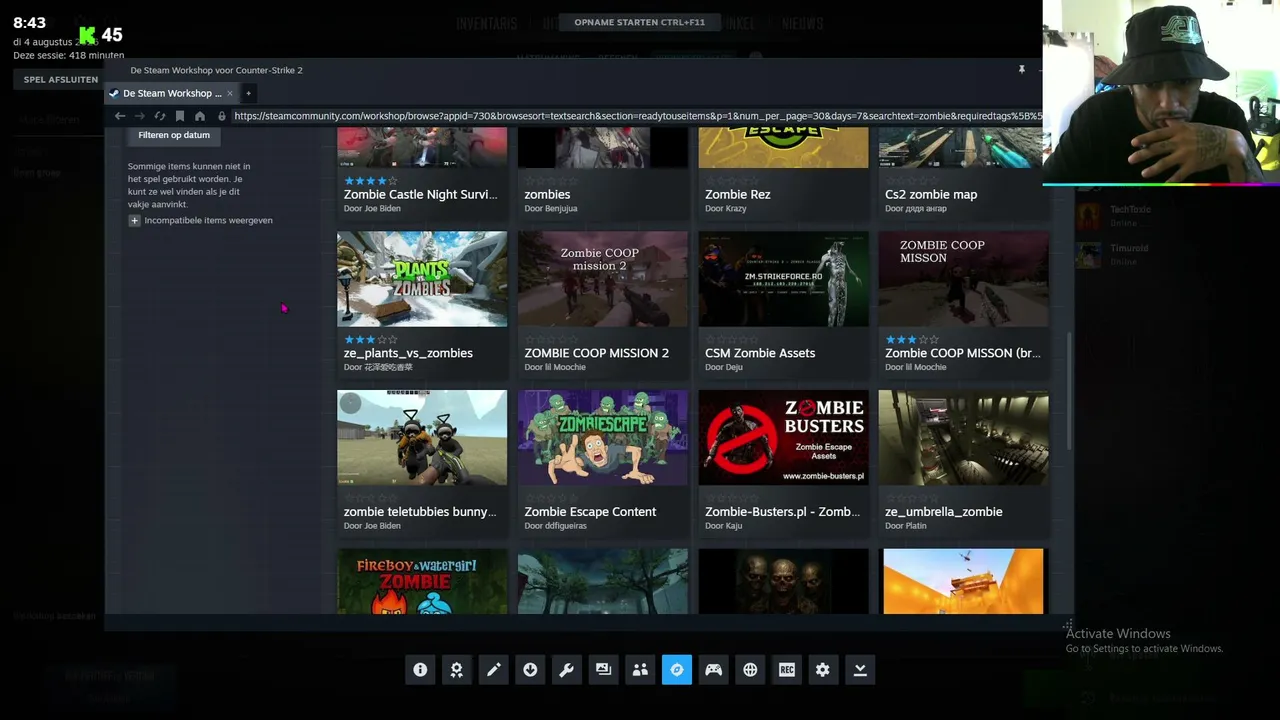Open the 'zombies' item title link

pyautogui.click(x=547, y=194)
